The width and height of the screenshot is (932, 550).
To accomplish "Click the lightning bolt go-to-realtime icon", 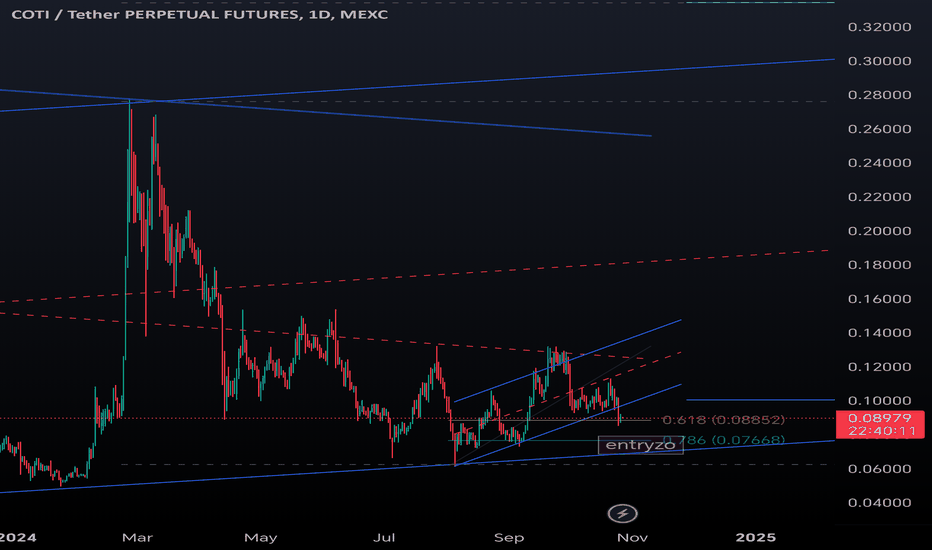I will 622,513.
